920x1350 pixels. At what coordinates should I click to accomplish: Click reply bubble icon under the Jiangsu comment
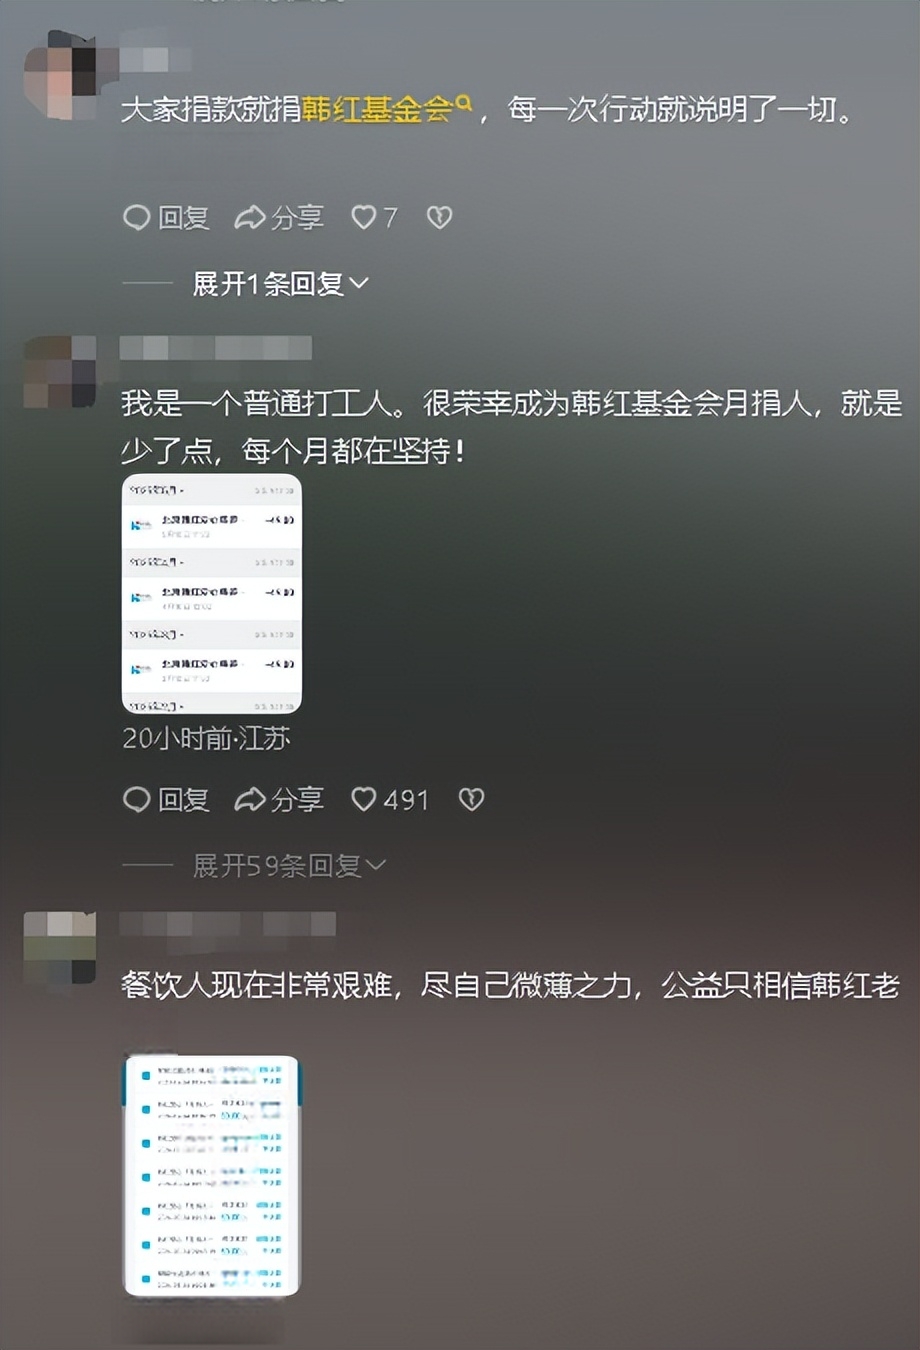point(136,799)
